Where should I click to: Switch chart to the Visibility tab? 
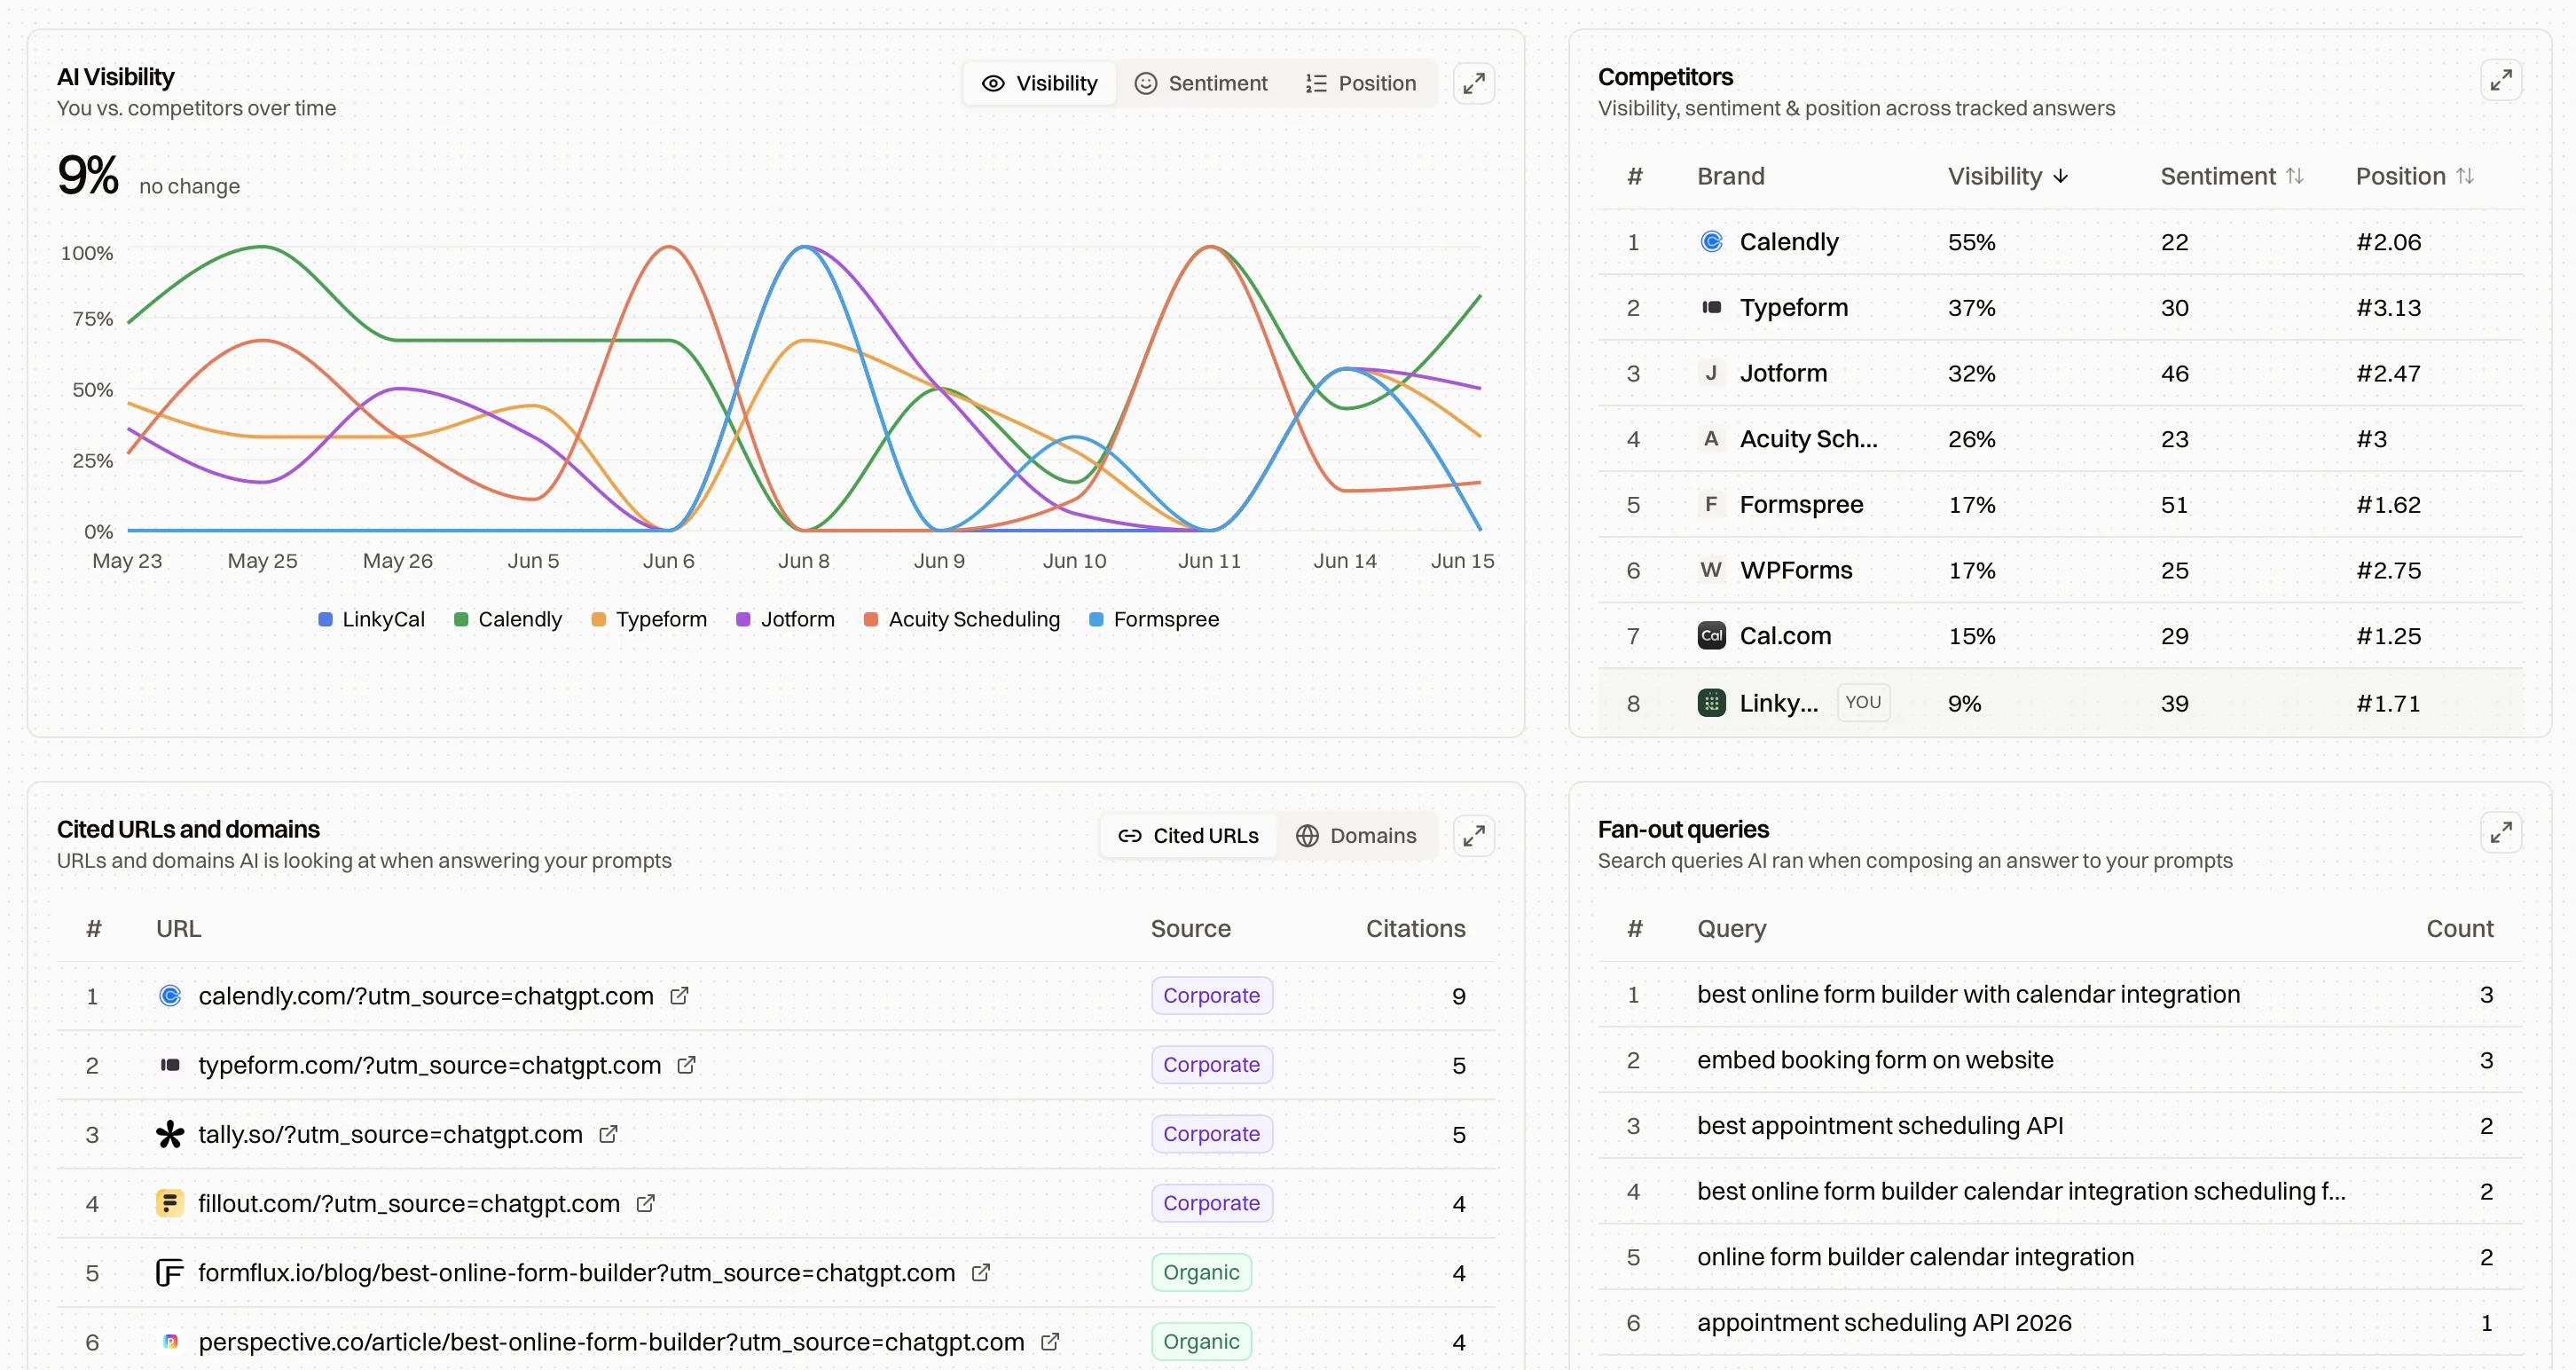pos(1040,84)
